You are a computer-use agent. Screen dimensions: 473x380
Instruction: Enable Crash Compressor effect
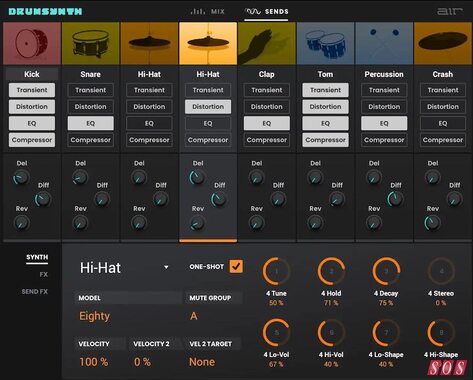coord(443,140)
